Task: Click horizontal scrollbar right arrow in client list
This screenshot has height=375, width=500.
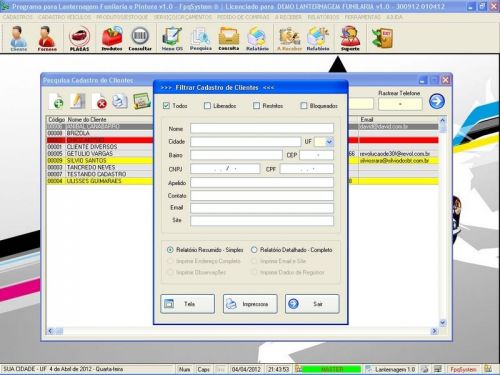Action: (x=434, y=331)
